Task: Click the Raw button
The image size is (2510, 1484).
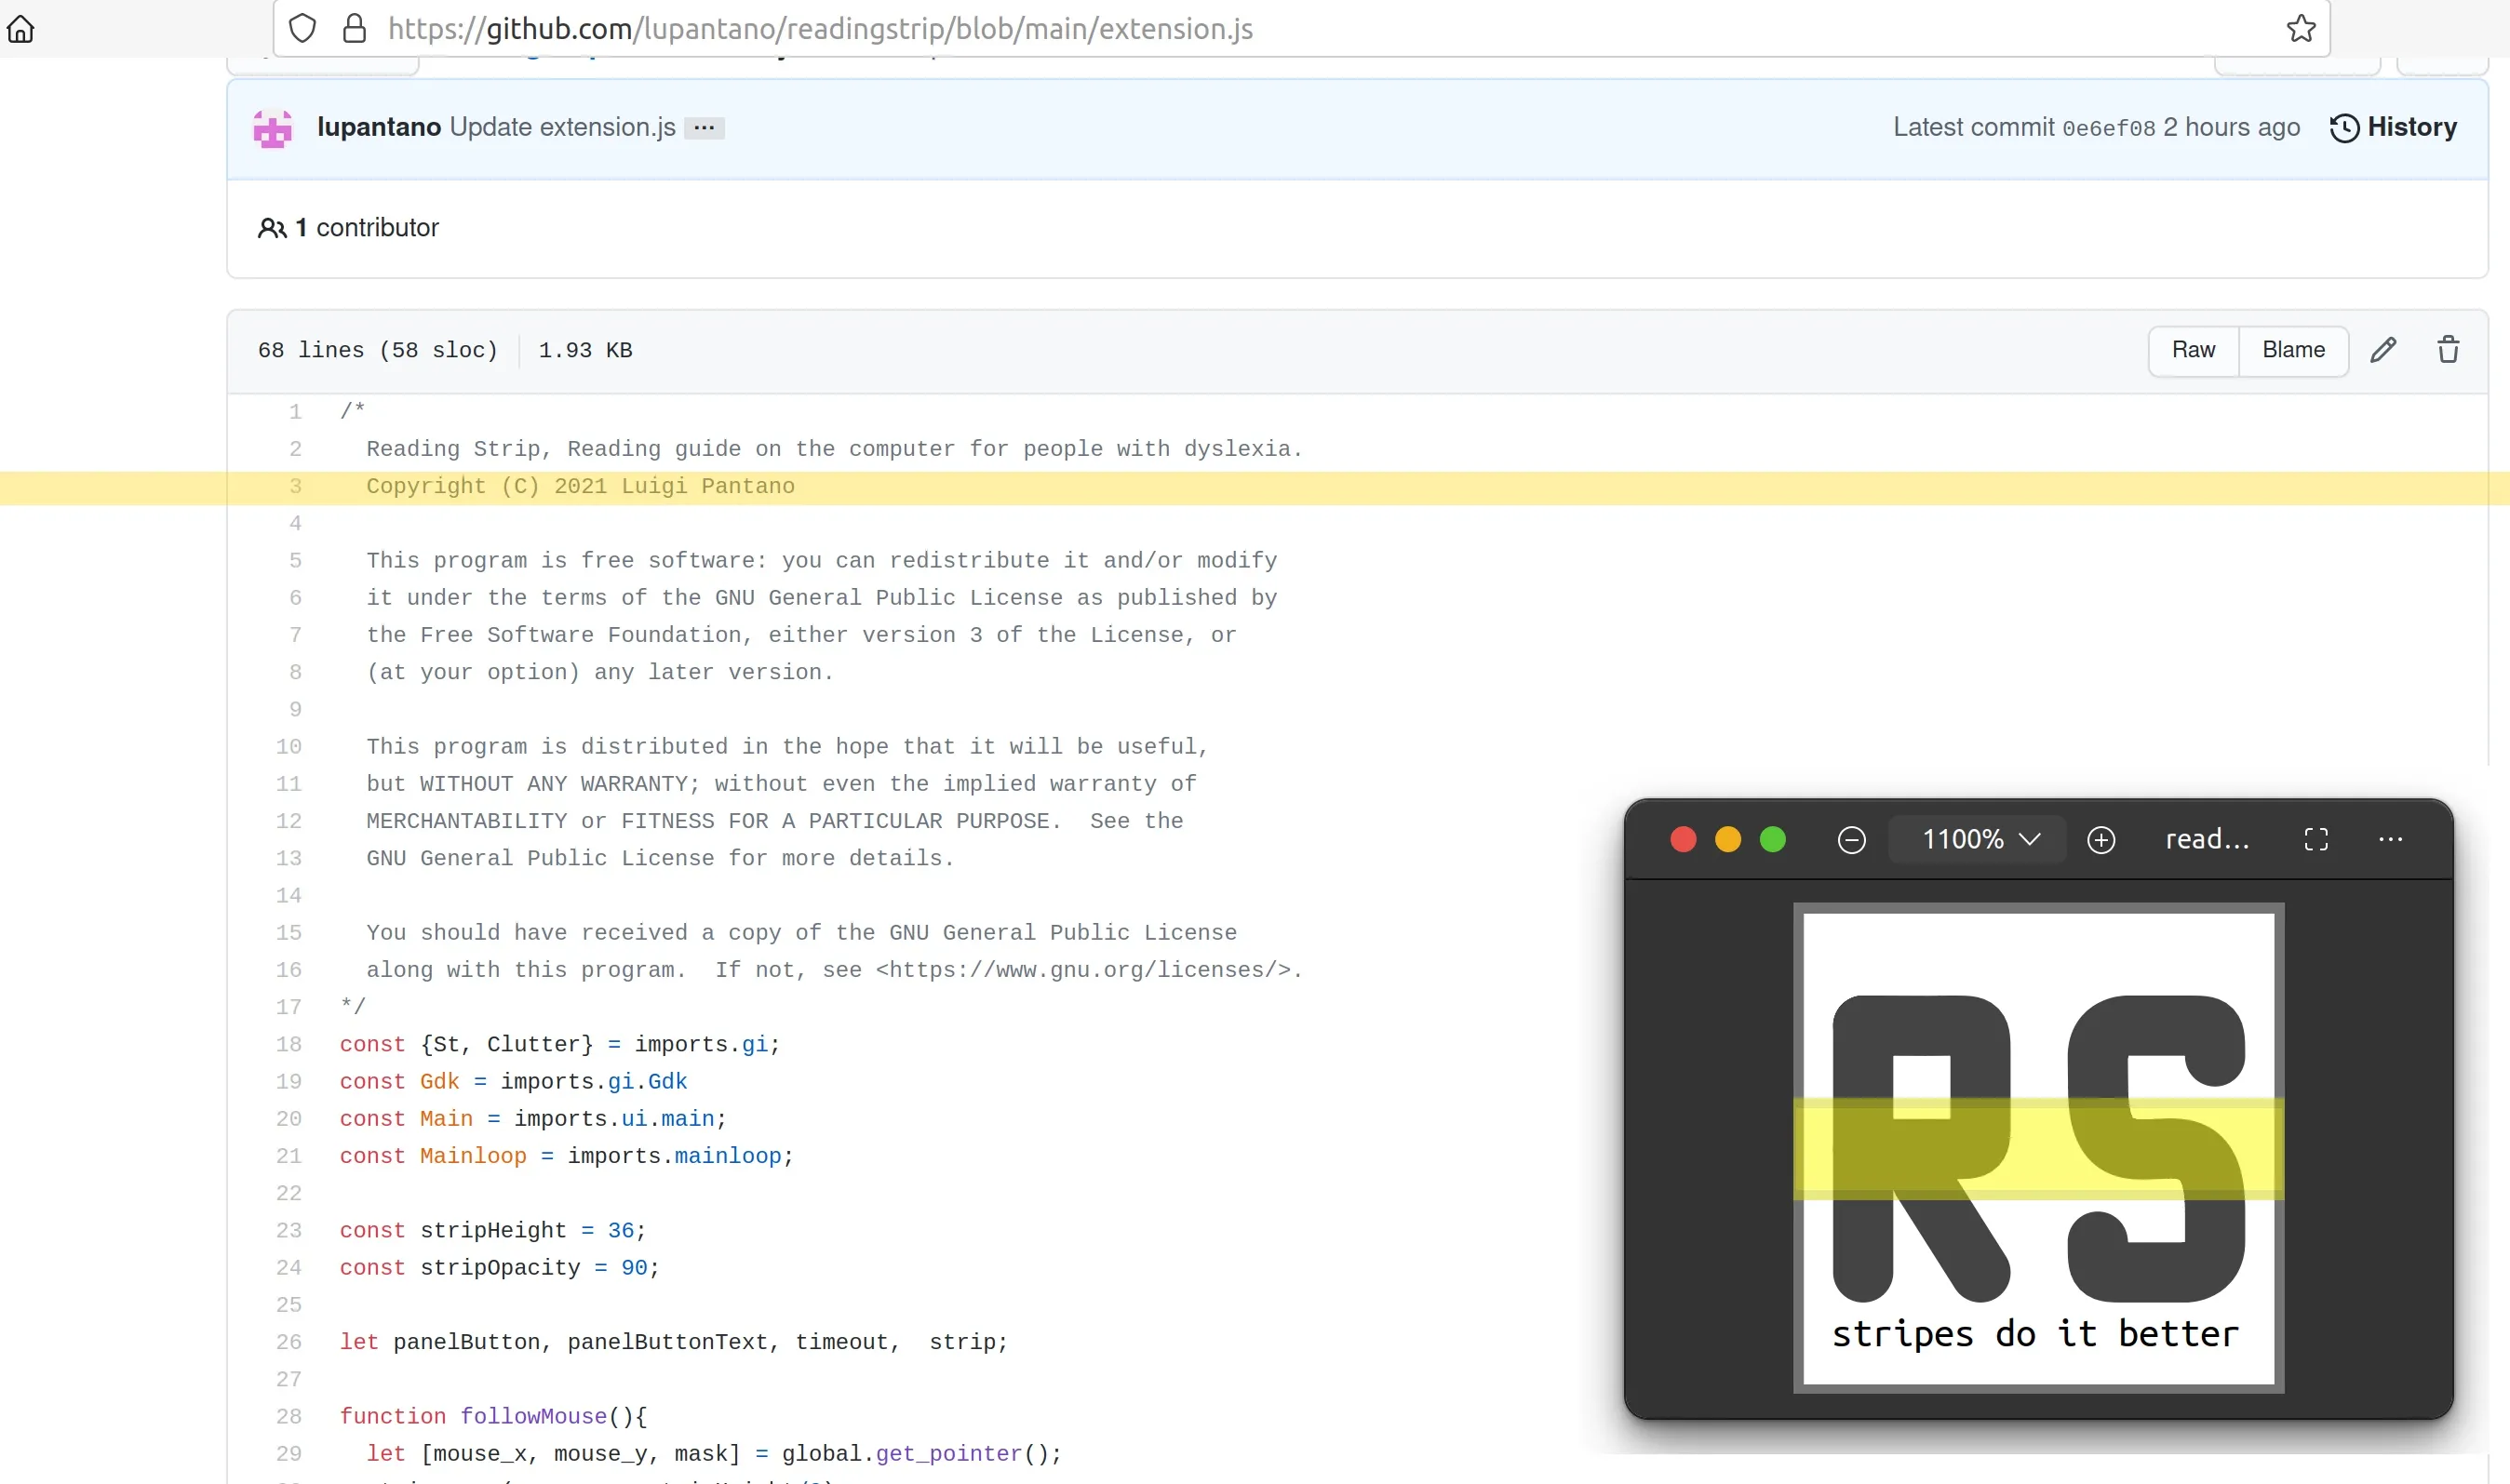Action: pos(2193,350)
